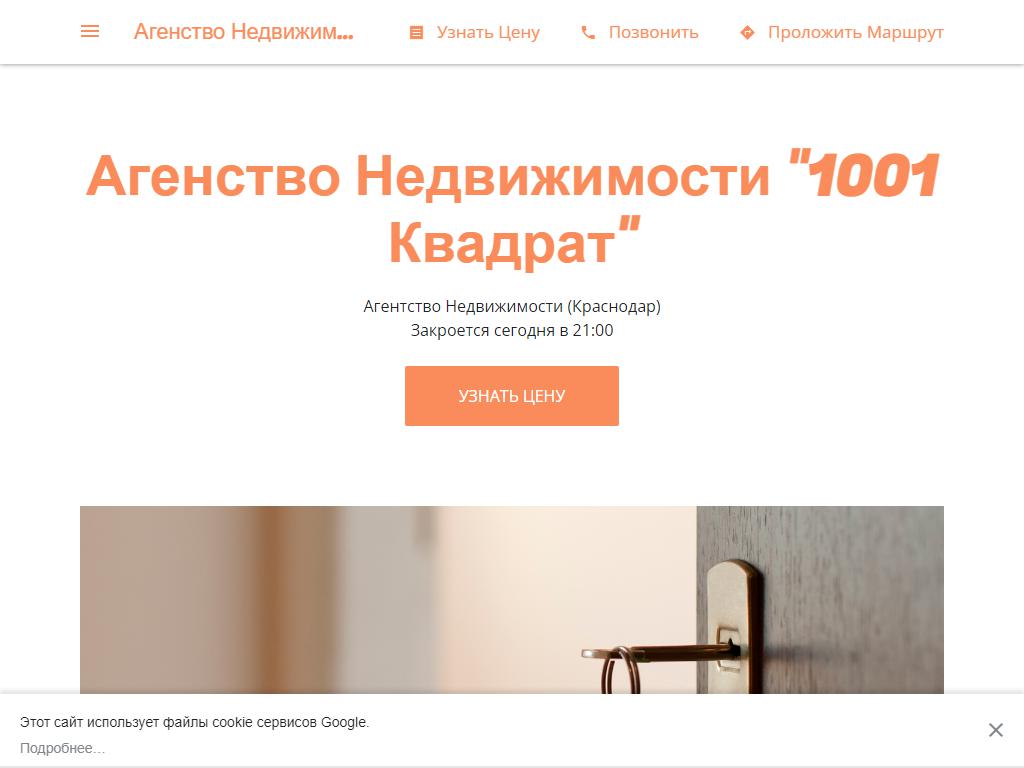Click the word Квадрат in the heading
This screenshot has height=768, width=1024.
(x=502, y=242)
